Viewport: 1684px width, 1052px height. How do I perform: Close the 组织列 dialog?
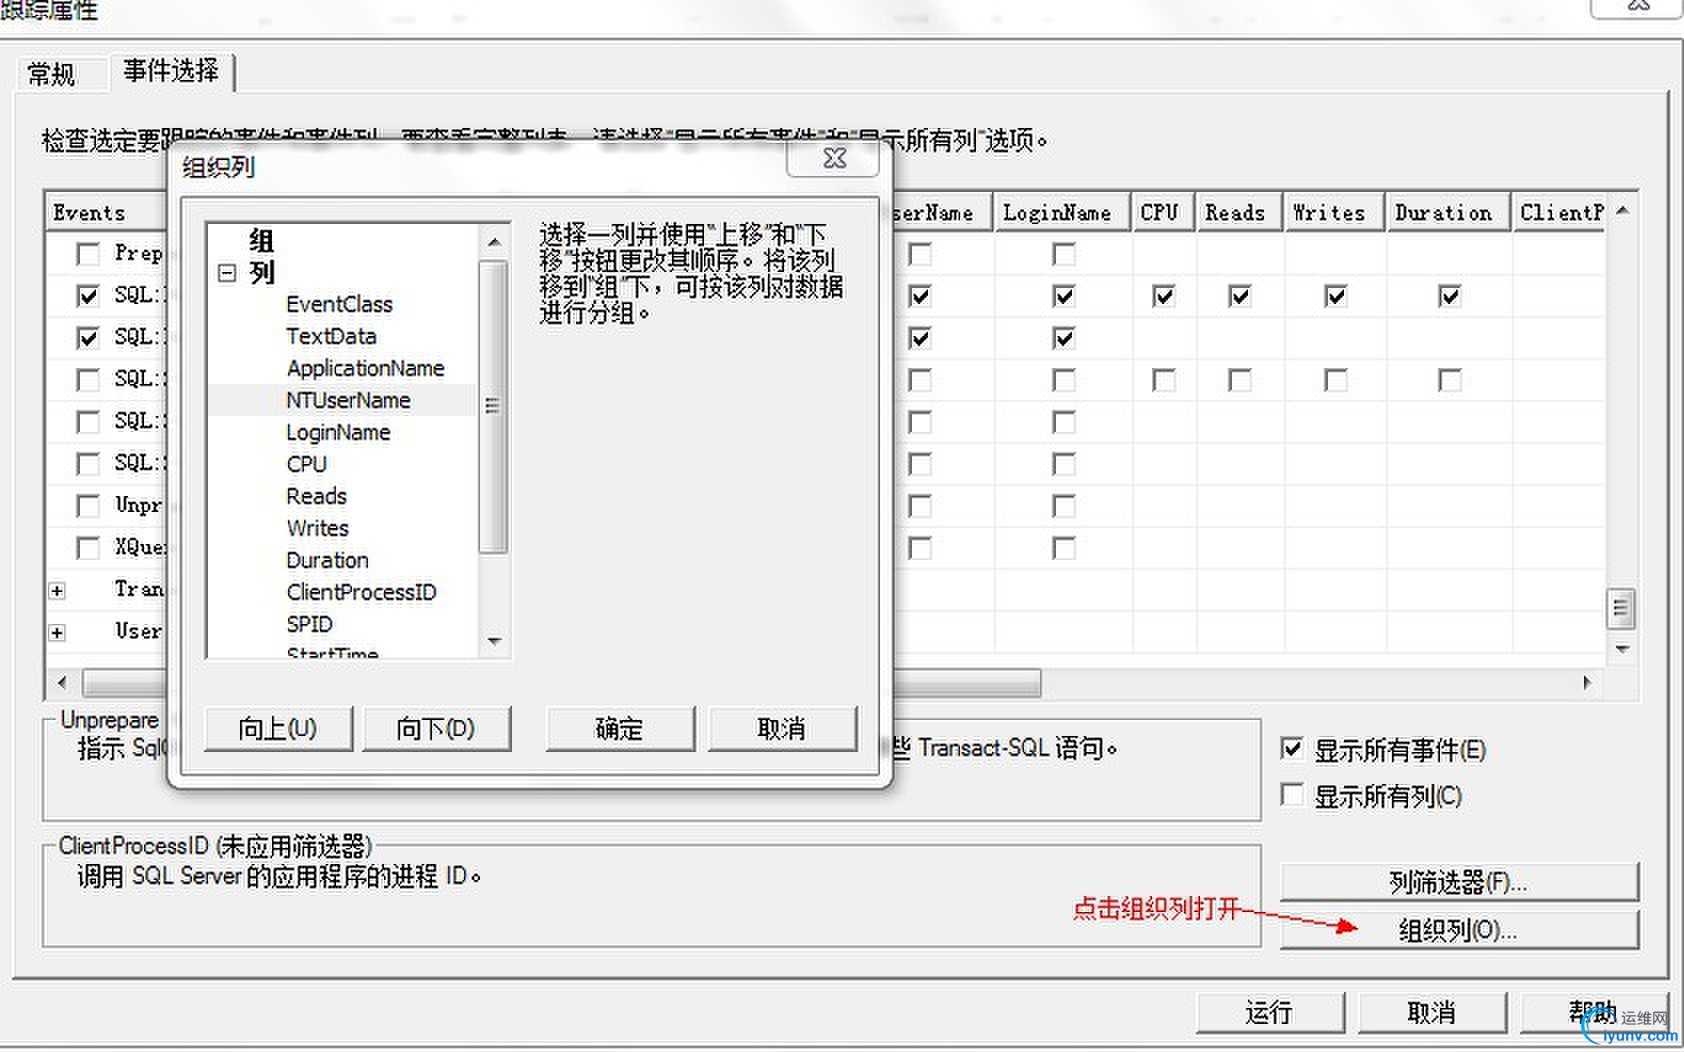coord(833,158)
